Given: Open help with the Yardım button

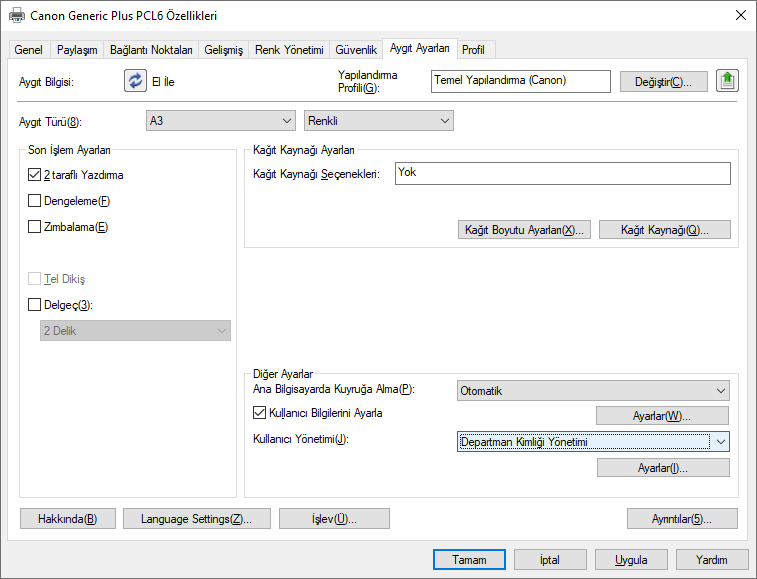Looking at the screenshot, I should [x=712, y=560].
